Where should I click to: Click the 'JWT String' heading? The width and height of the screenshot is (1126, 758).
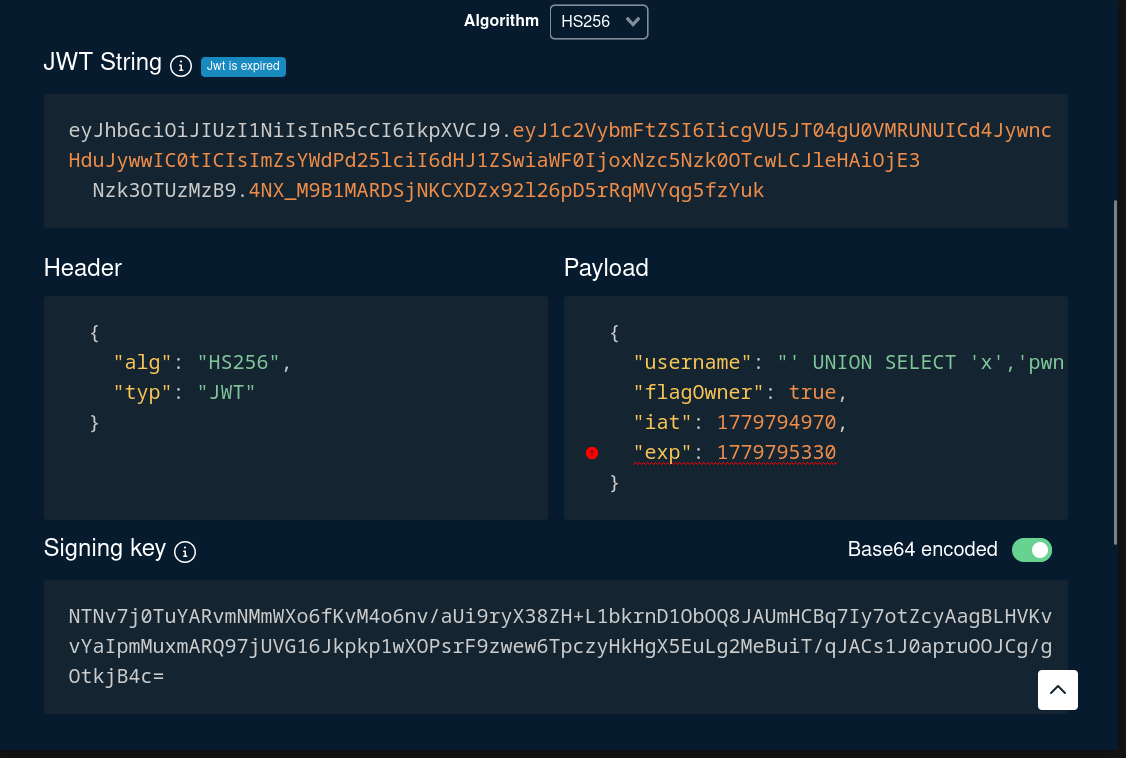click(103, 62)
